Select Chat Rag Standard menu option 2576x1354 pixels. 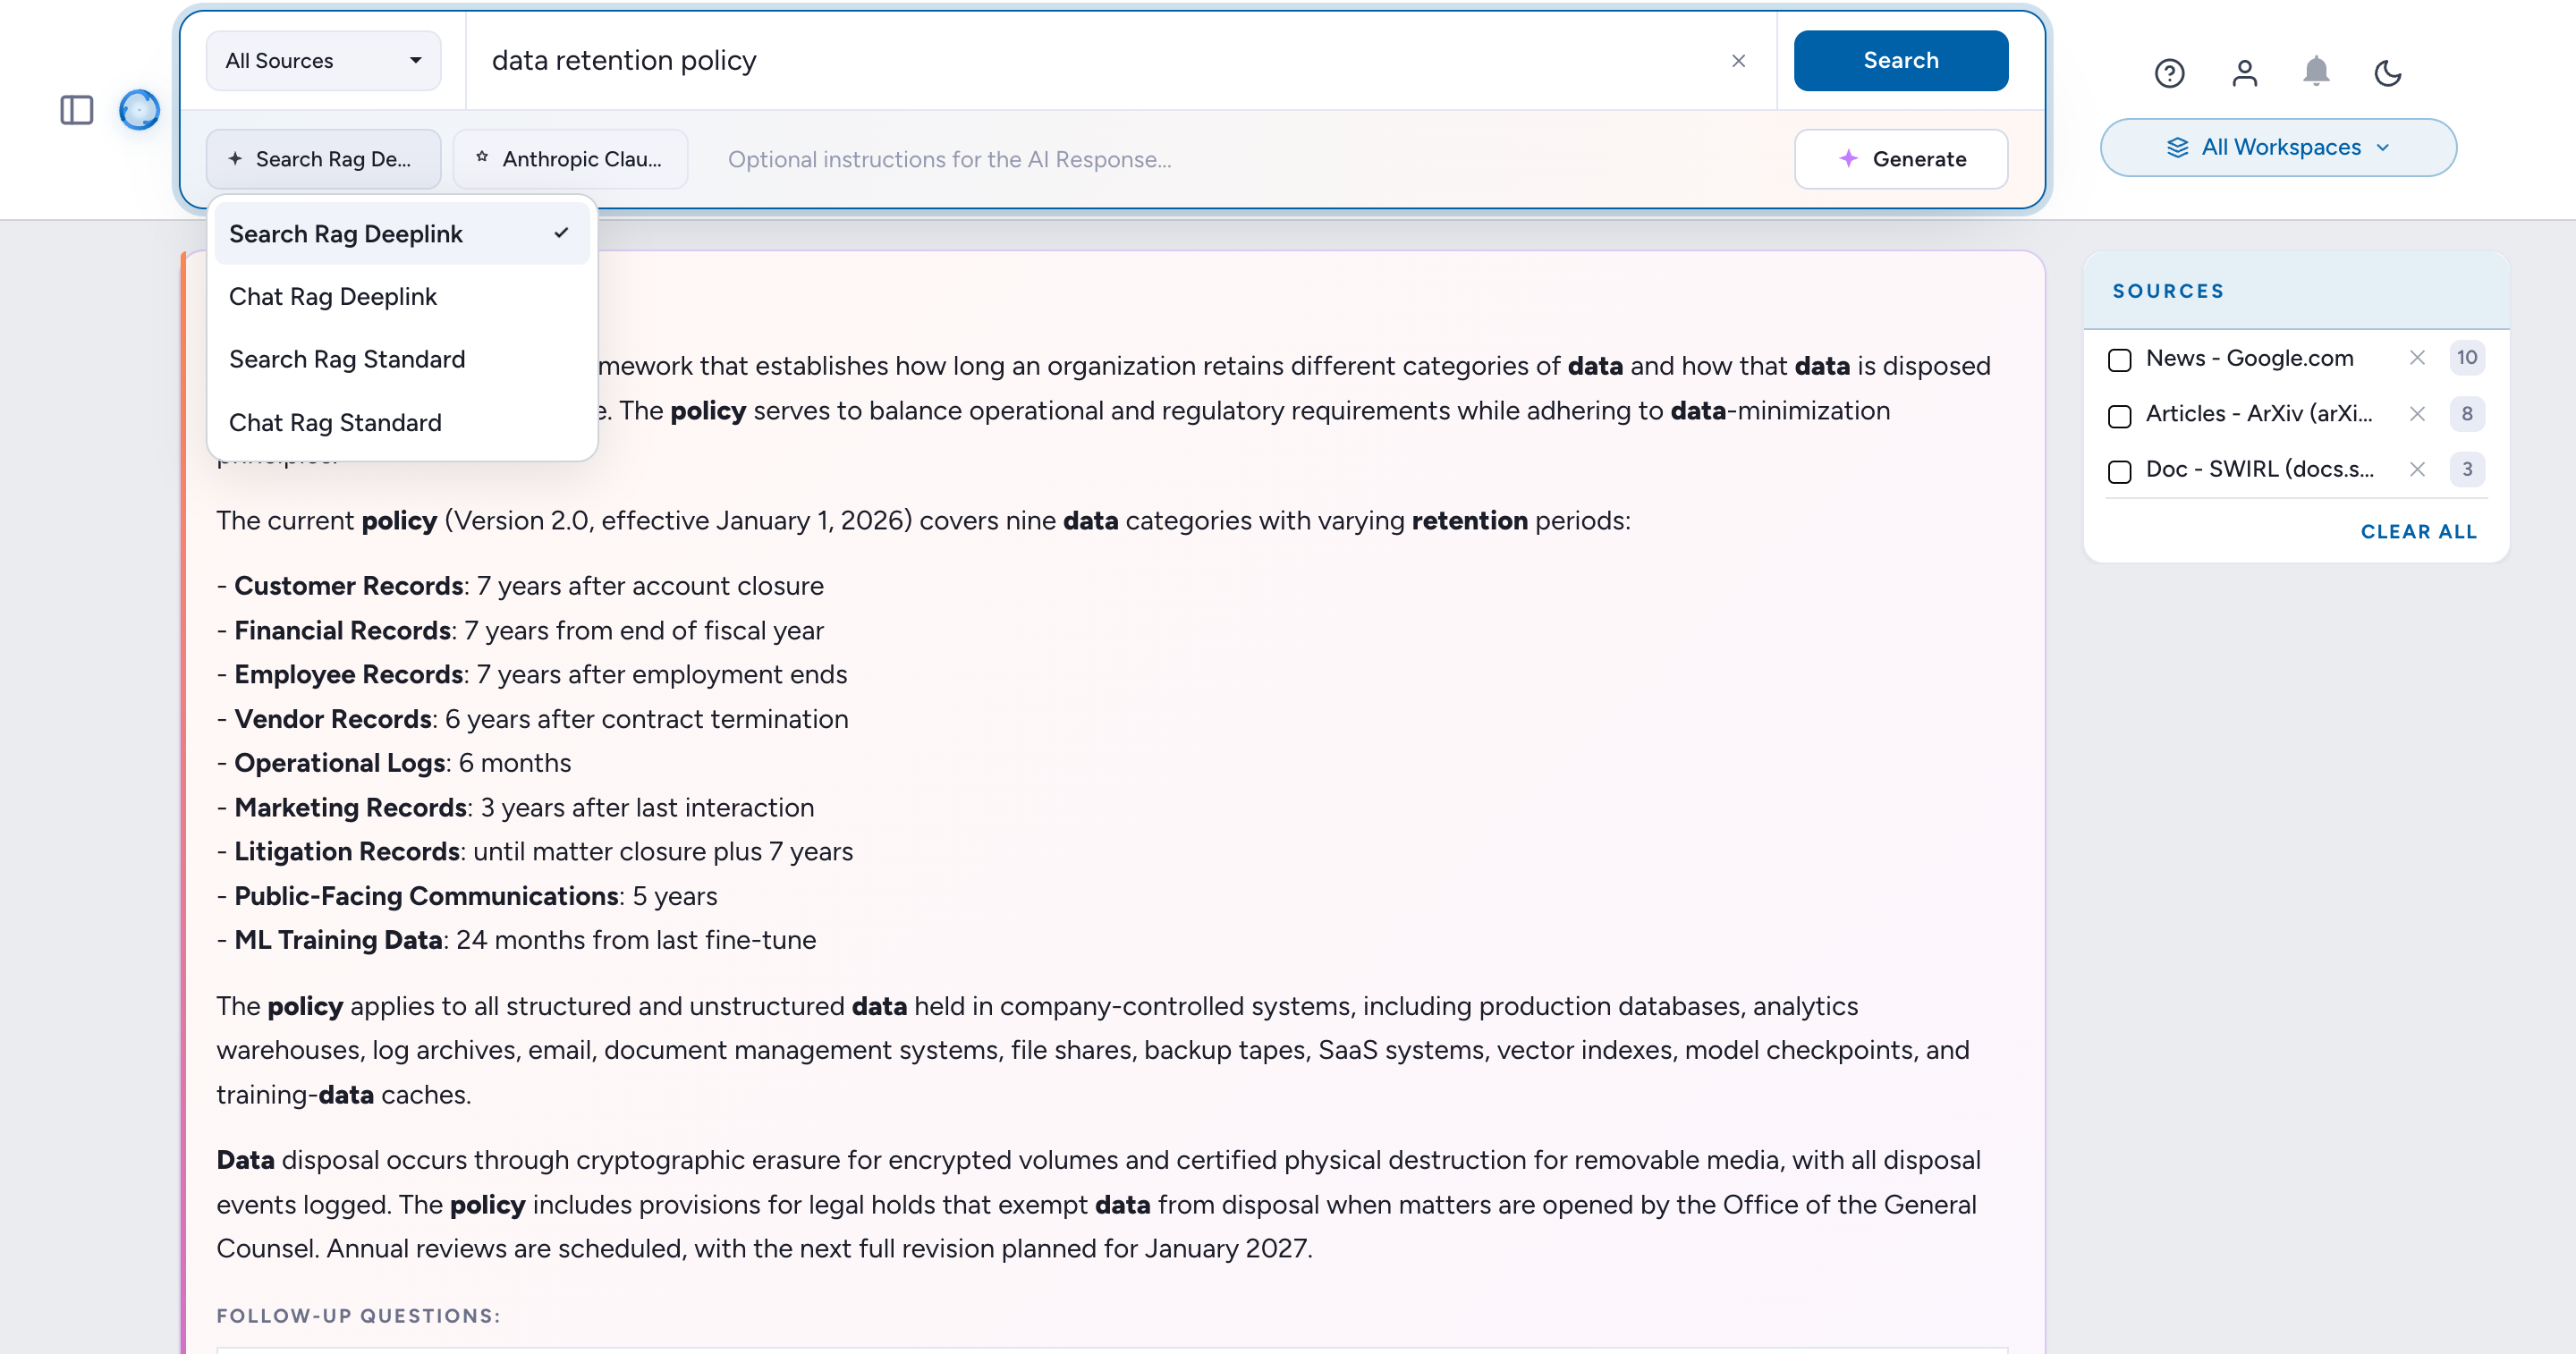[x=401, y=423]
